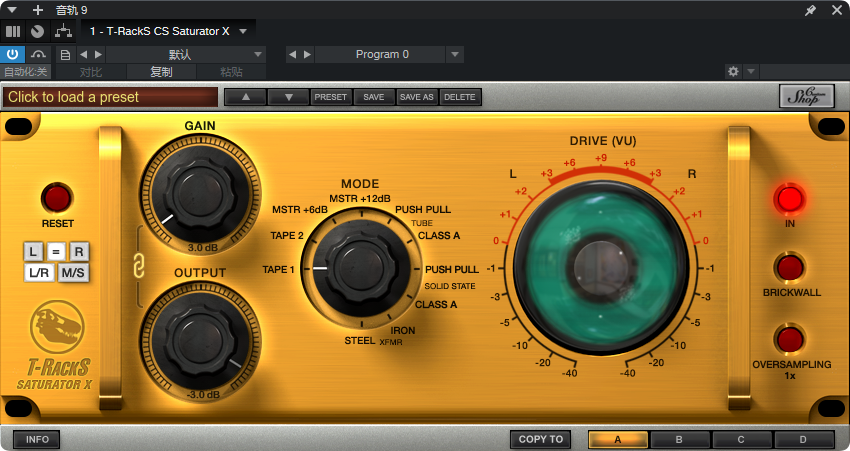This screenshot has height=451, width=850.
Task: Open the PRESET menu
Action: [331, 97]
